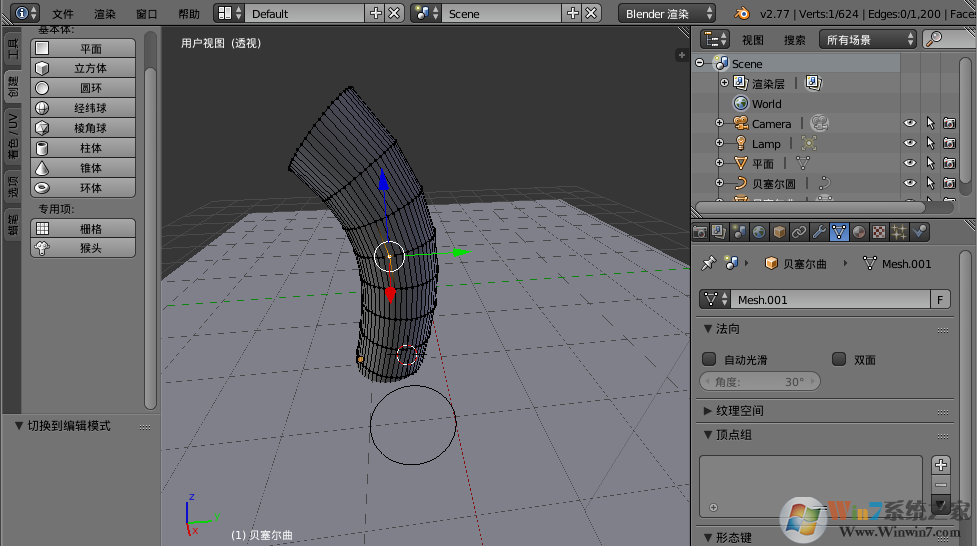Add a new vertex group with plus button

click(940, 465)
